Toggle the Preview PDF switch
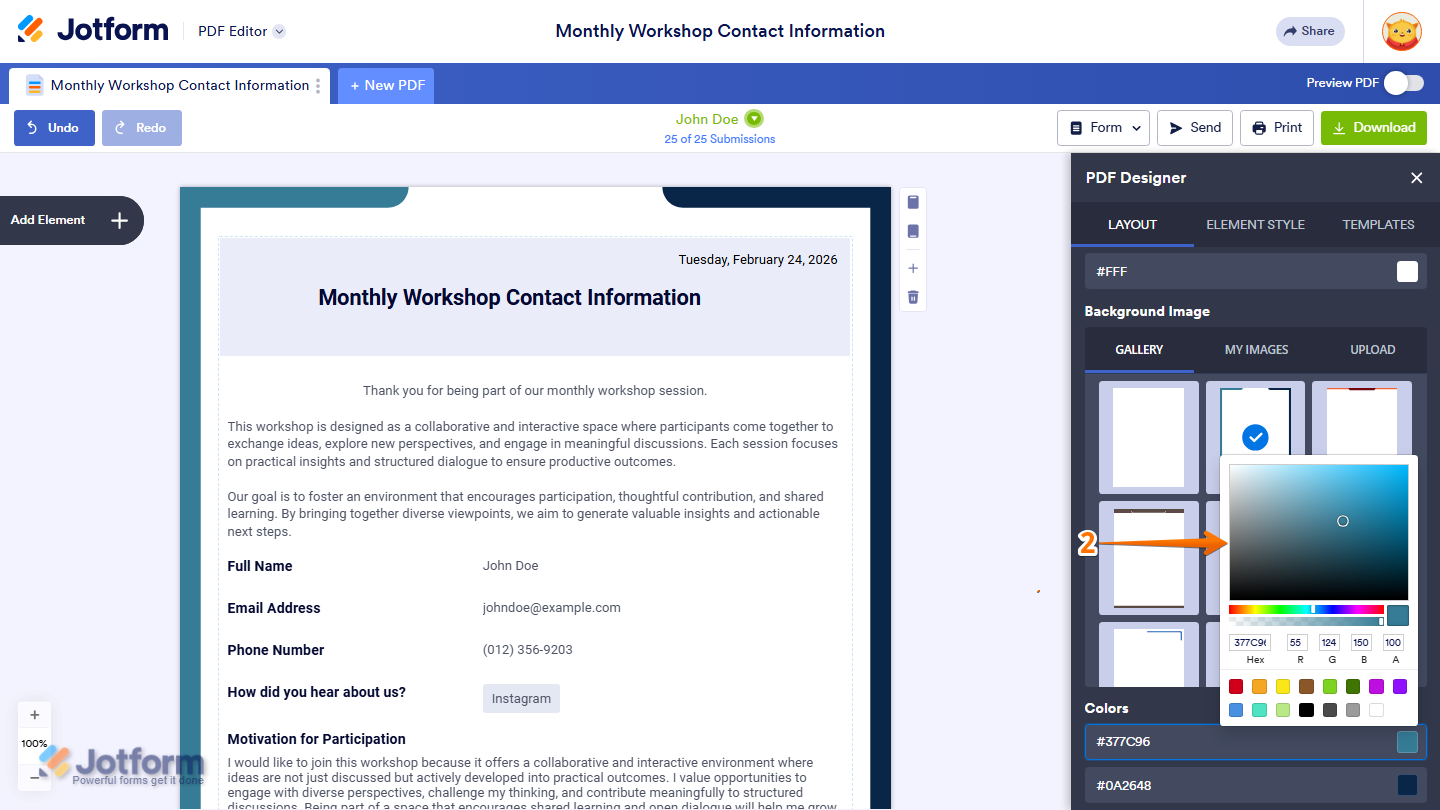 tap(1404, 83)
